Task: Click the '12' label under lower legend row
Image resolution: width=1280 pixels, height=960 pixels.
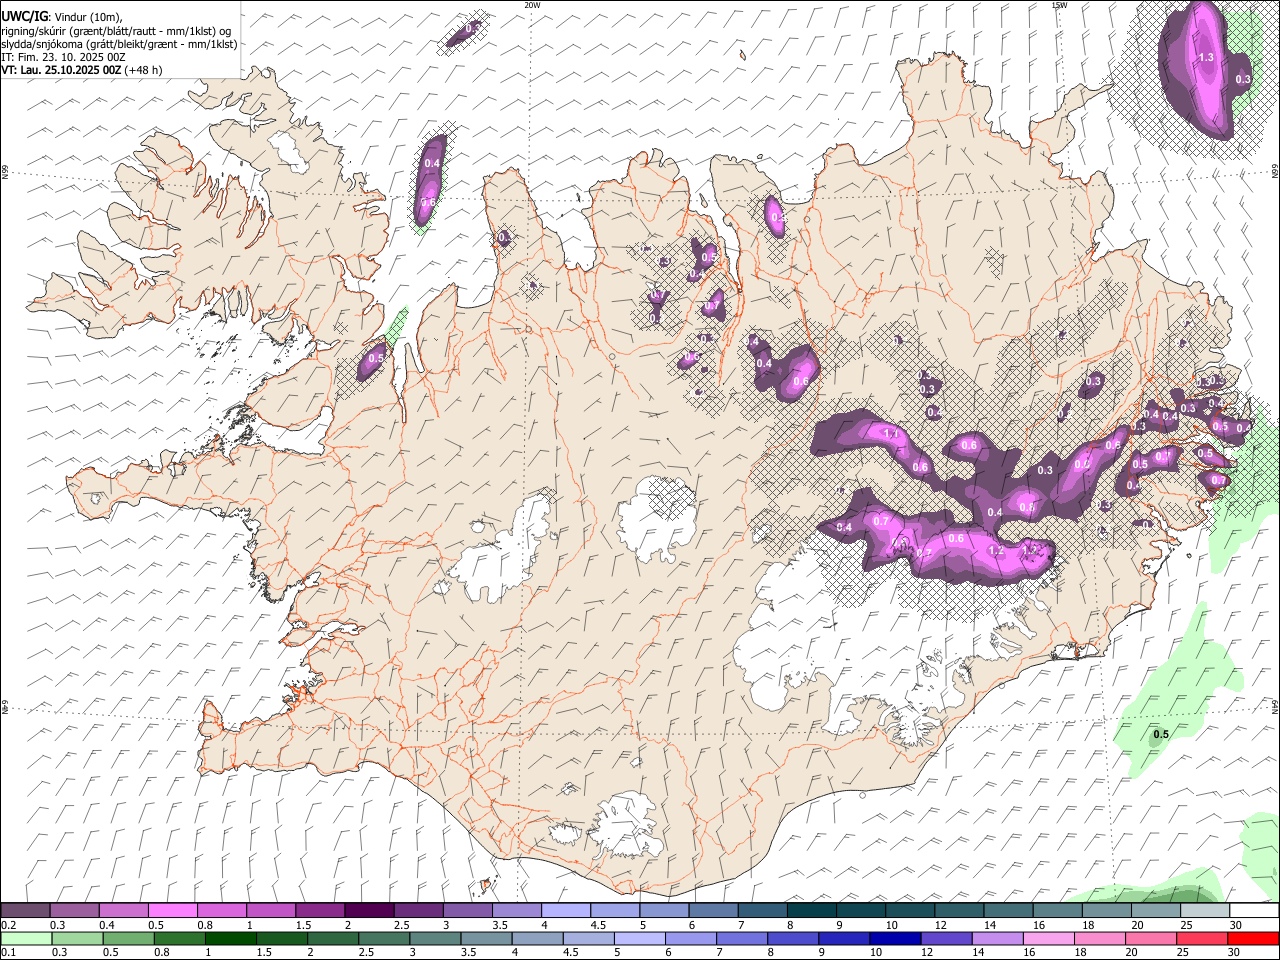Action: coord(927,953)
